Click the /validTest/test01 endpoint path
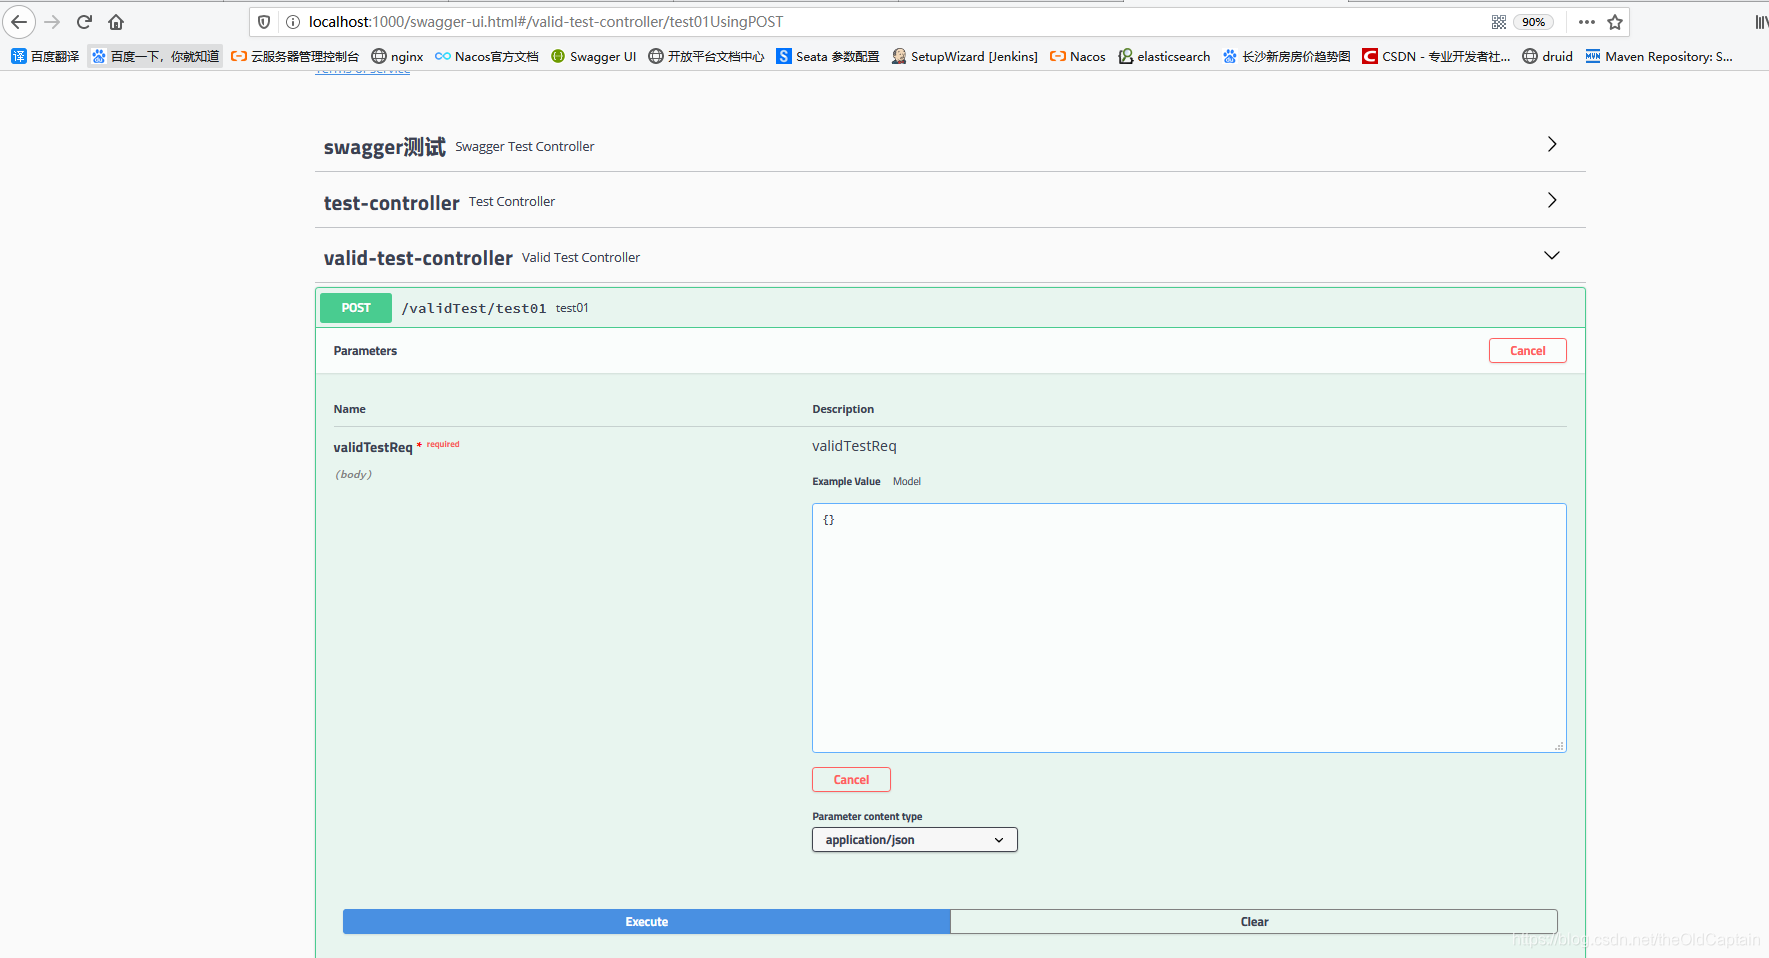1769x958 pixels. point(474,308)
